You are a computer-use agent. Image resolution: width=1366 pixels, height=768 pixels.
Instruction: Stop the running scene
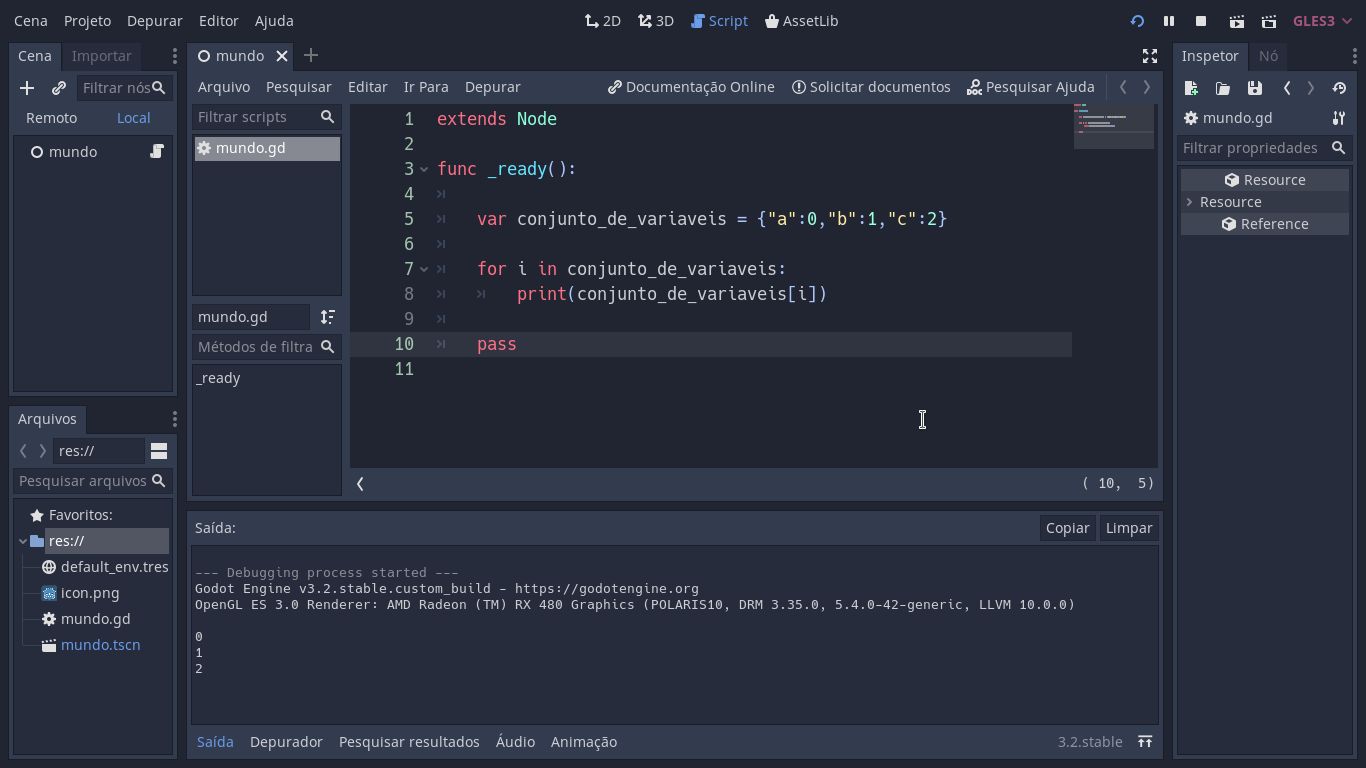coord(1201,21)
